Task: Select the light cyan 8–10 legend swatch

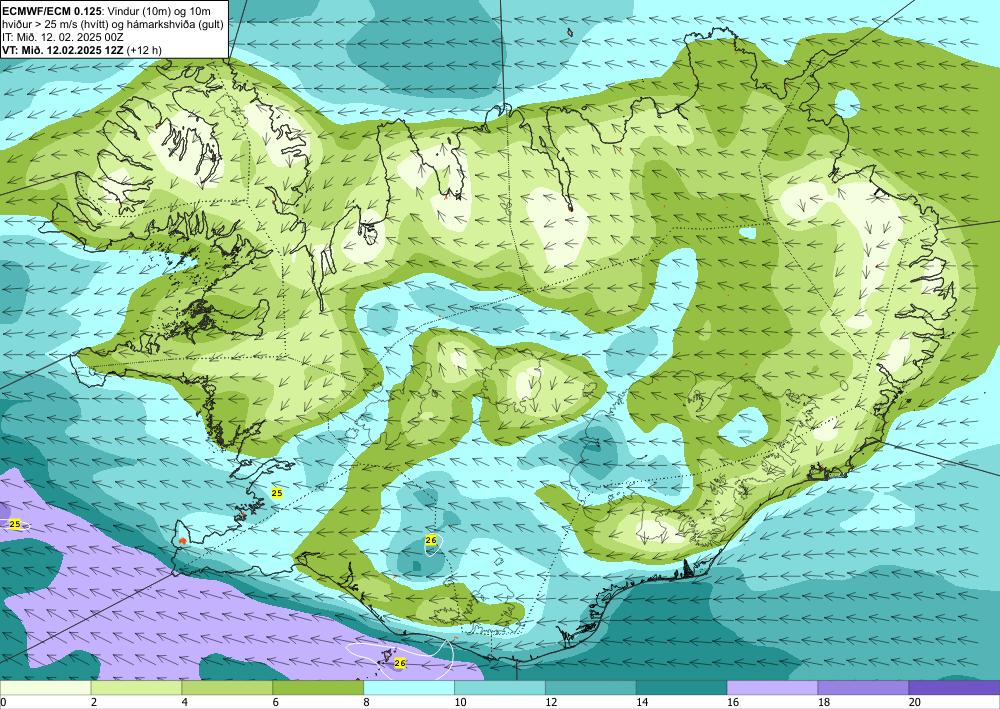Action: pyautogui.click(x=409, y=688)
